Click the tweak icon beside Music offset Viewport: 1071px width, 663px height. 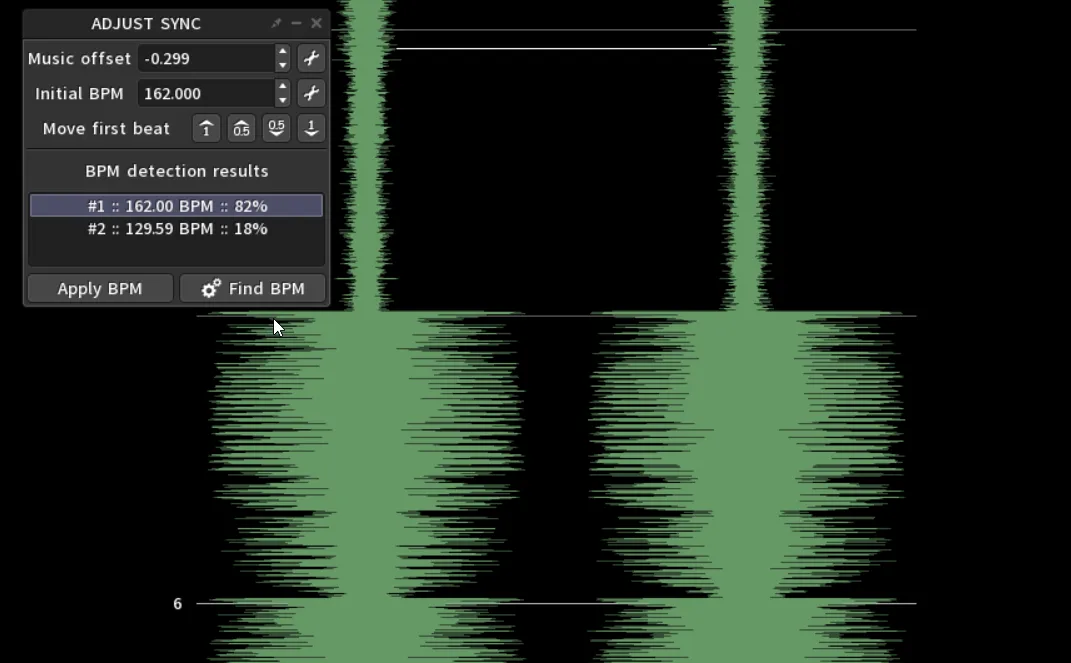311,59
